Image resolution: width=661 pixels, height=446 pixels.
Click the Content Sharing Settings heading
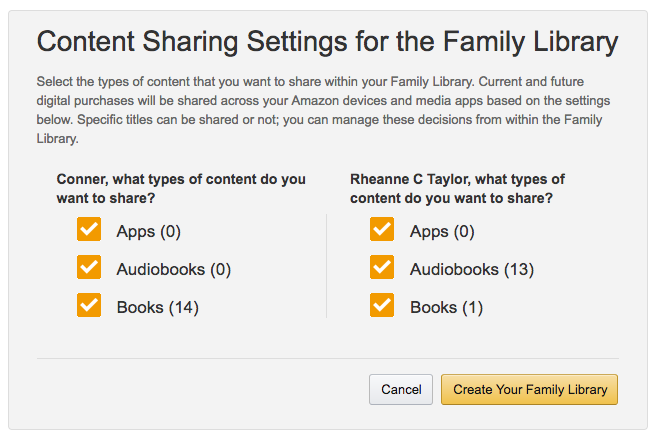coord(327,42)
